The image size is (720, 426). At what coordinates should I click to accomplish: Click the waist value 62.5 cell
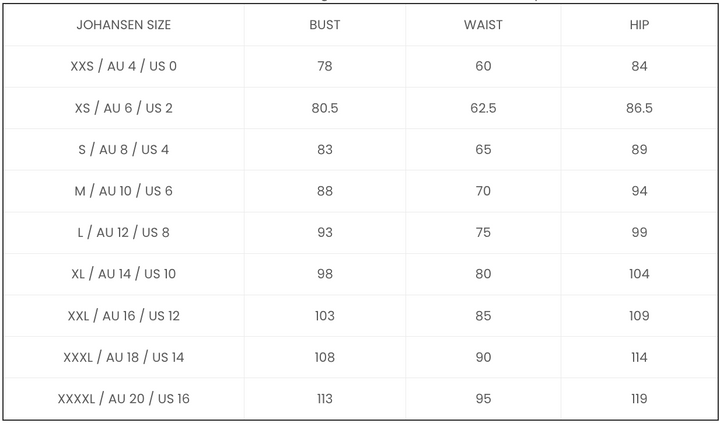pos(483,108)
